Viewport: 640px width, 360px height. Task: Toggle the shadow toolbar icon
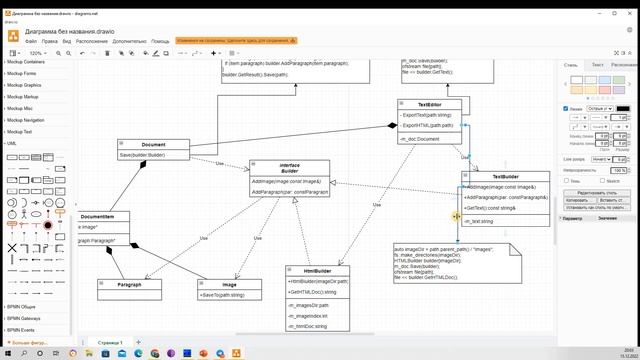coord(166,53)
